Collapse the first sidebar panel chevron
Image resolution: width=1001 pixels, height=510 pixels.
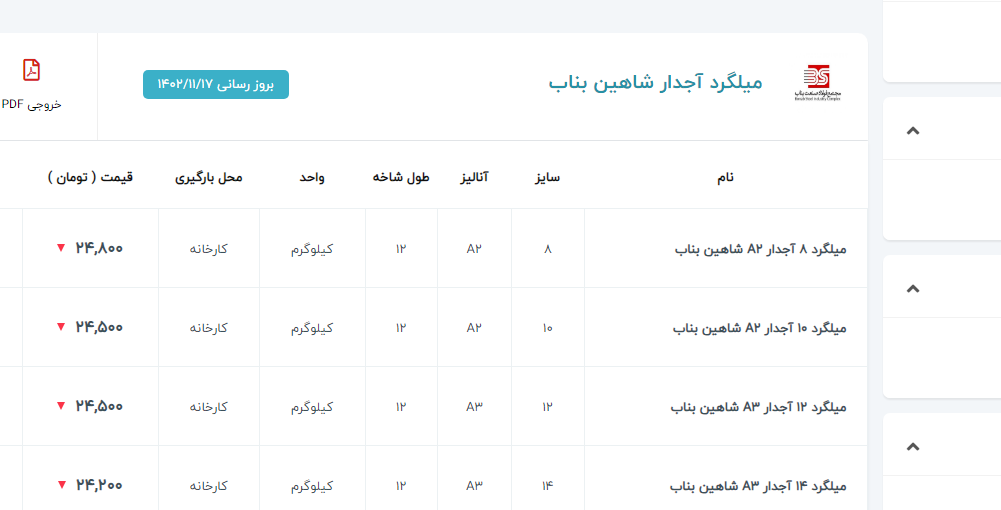(912, 130)
